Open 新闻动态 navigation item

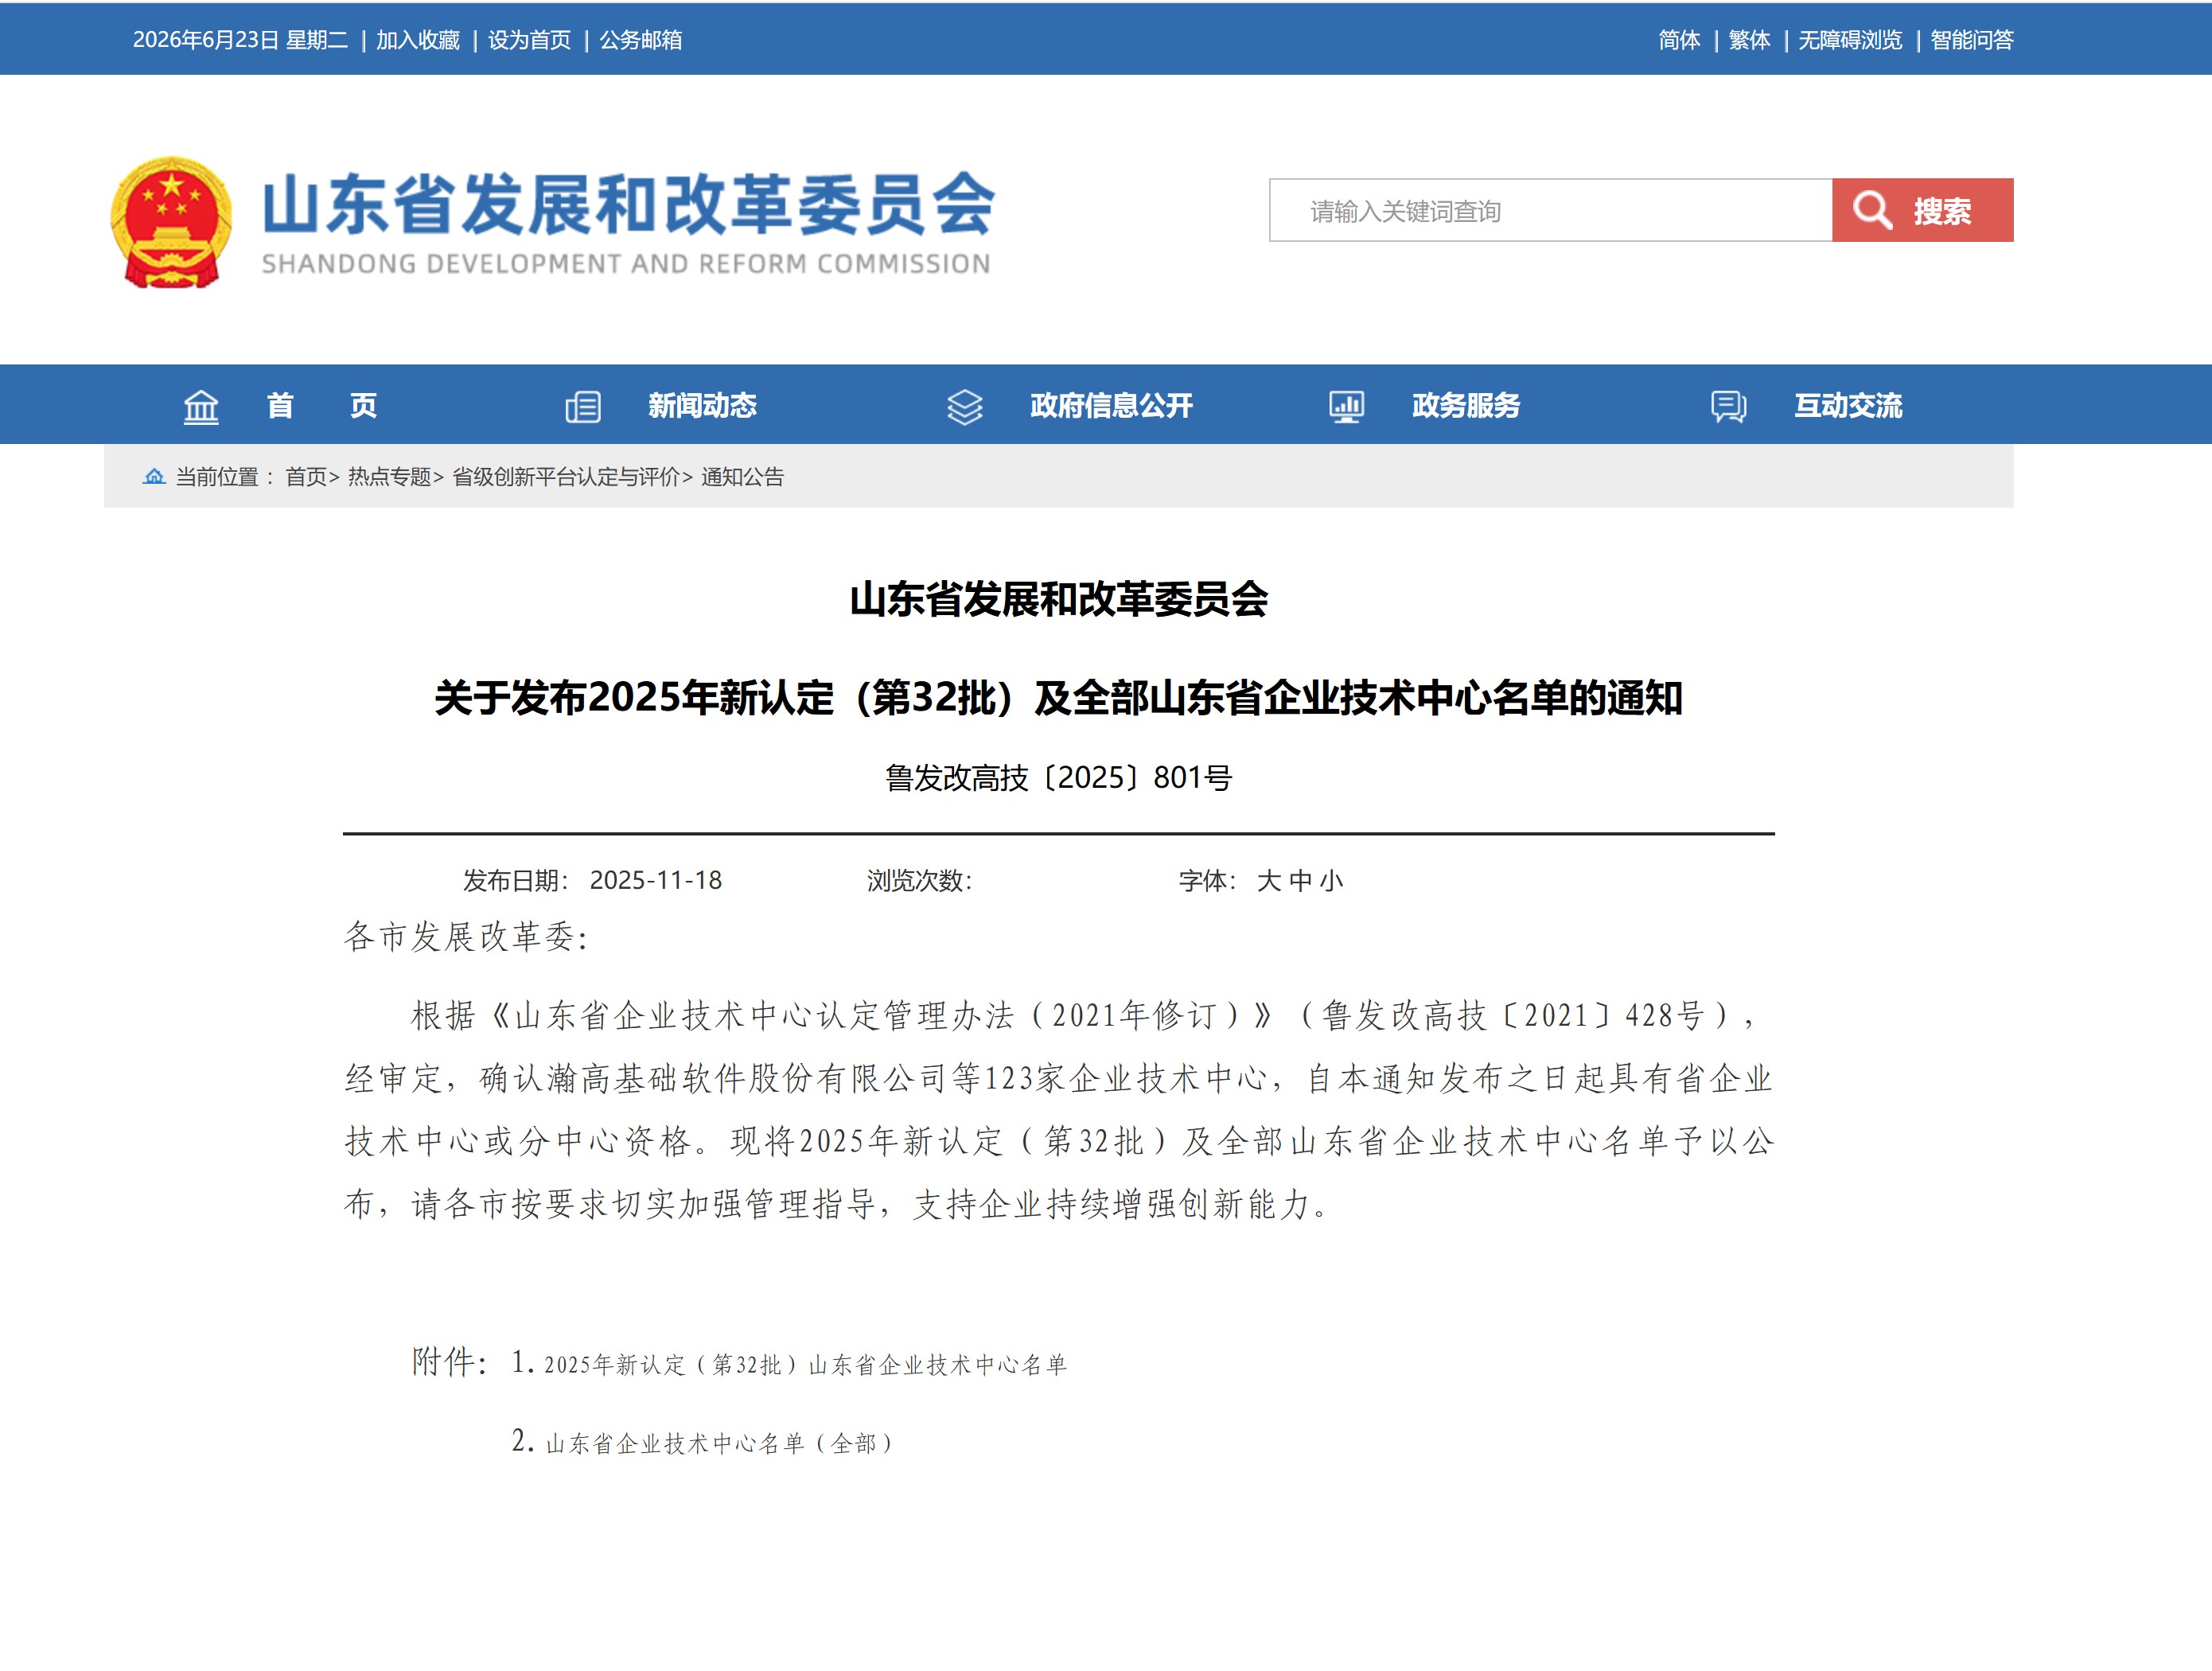pyautogui.click(x=702, y=405)
